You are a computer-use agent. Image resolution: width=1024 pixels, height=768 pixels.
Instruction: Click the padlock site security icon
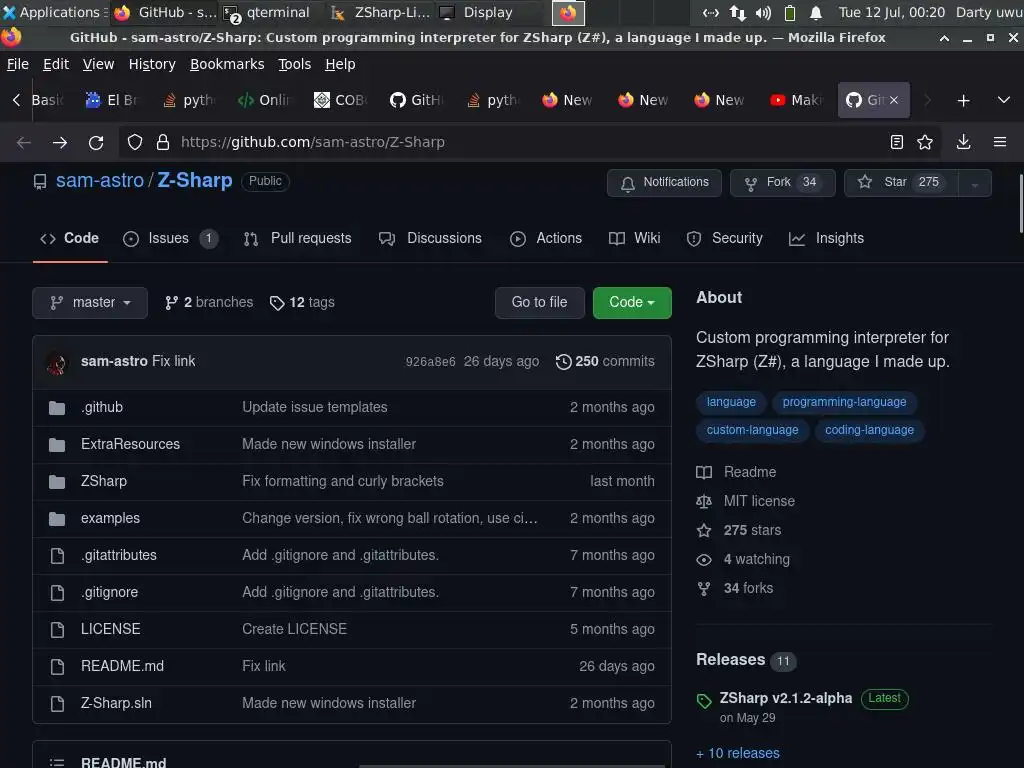point(163,142)
